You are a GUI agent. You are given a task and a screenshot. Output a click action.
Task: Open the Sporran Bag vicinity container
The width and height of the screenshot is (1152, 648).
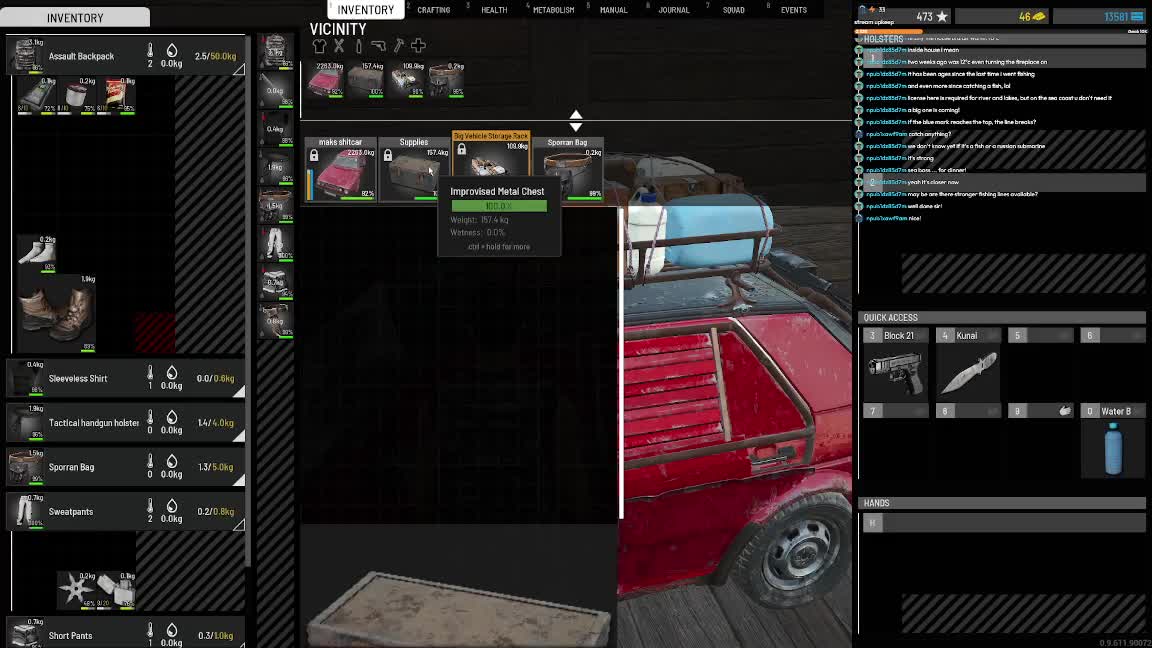(x=568, y=170)
